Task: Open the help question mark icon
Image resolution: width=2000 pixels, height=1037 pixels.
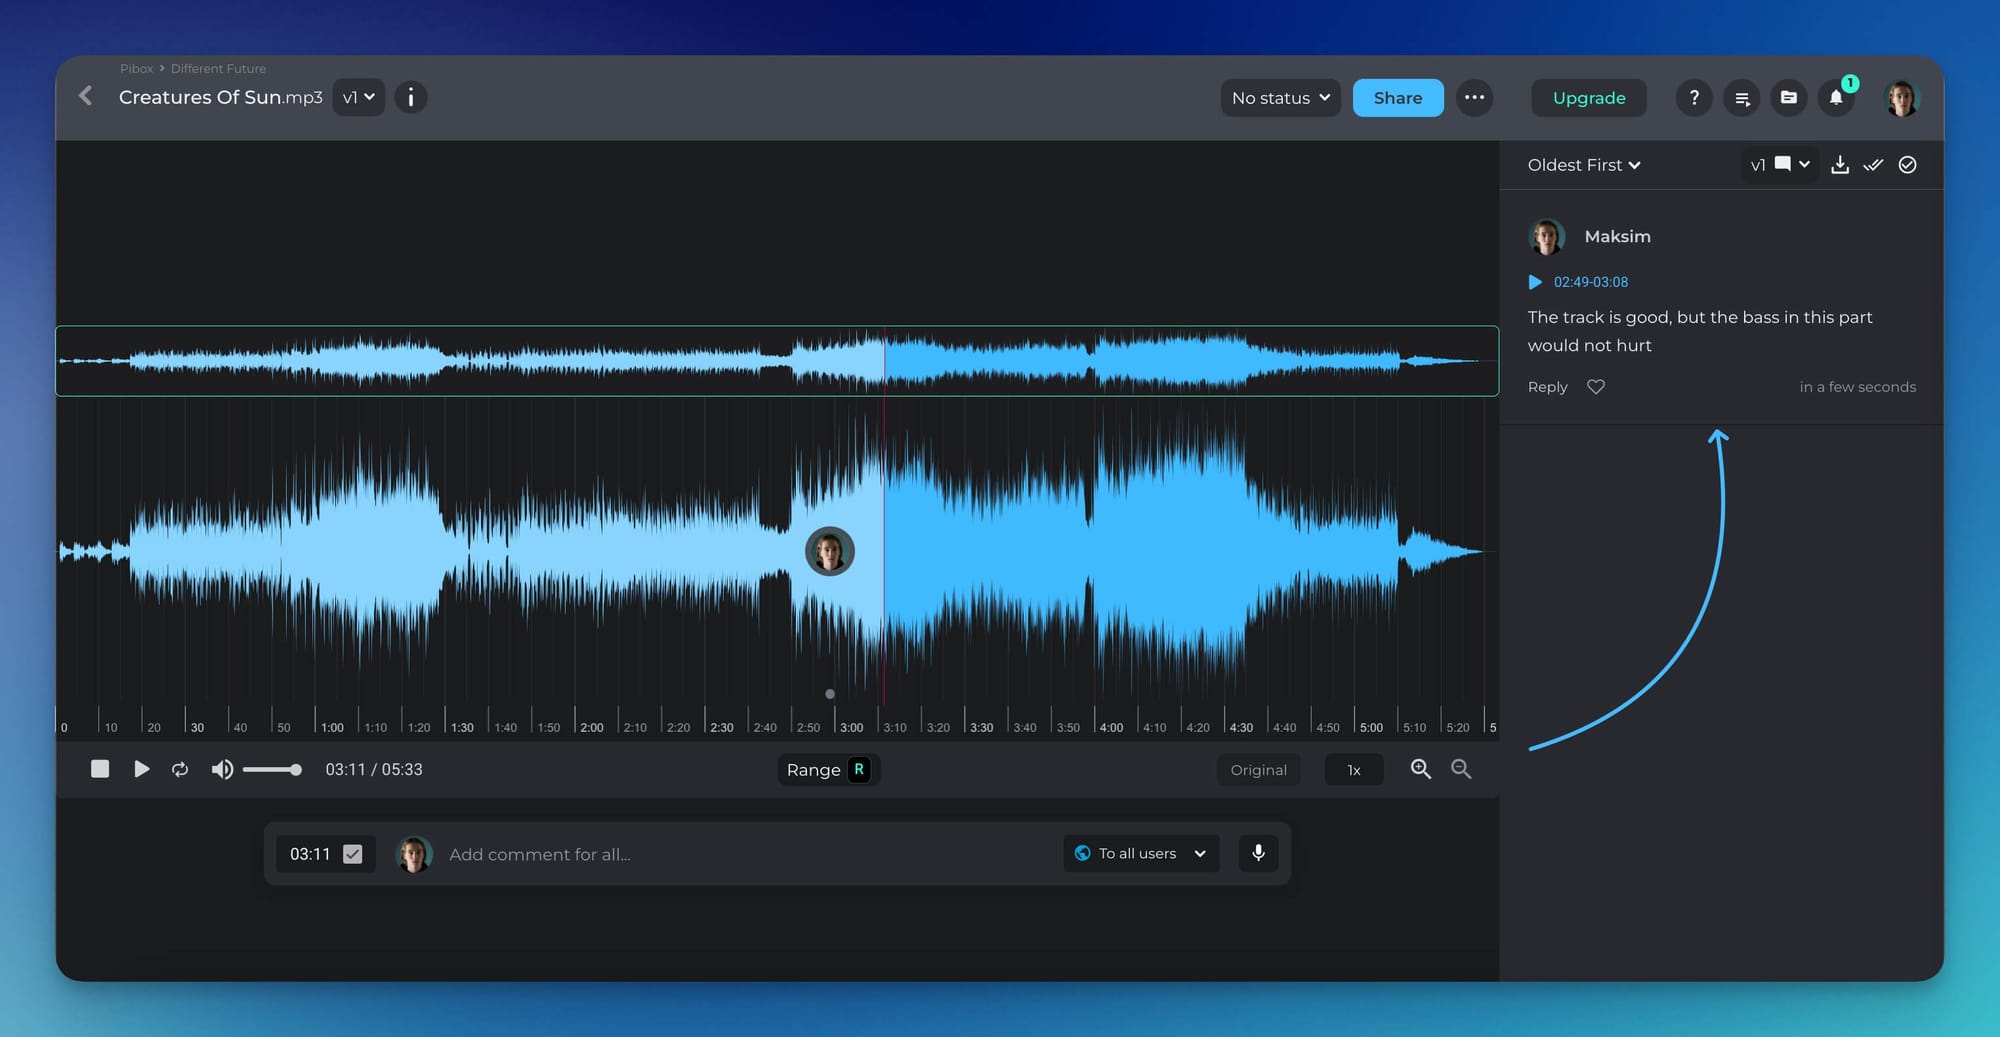Action: point(1694,97)
